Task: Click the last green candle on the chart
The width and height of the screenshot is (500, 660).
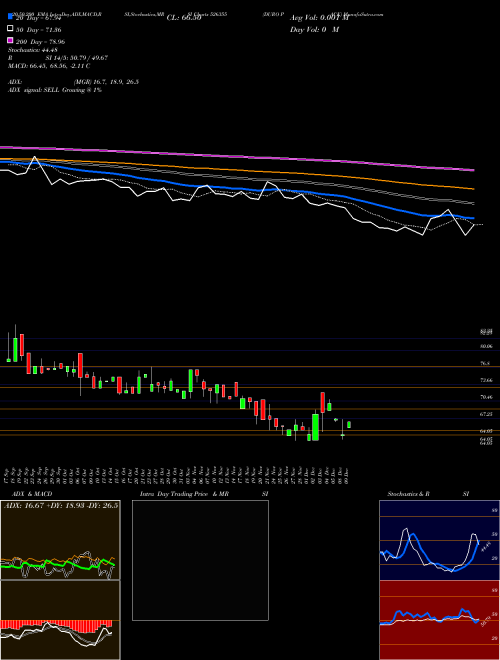Action: point(349,424)
